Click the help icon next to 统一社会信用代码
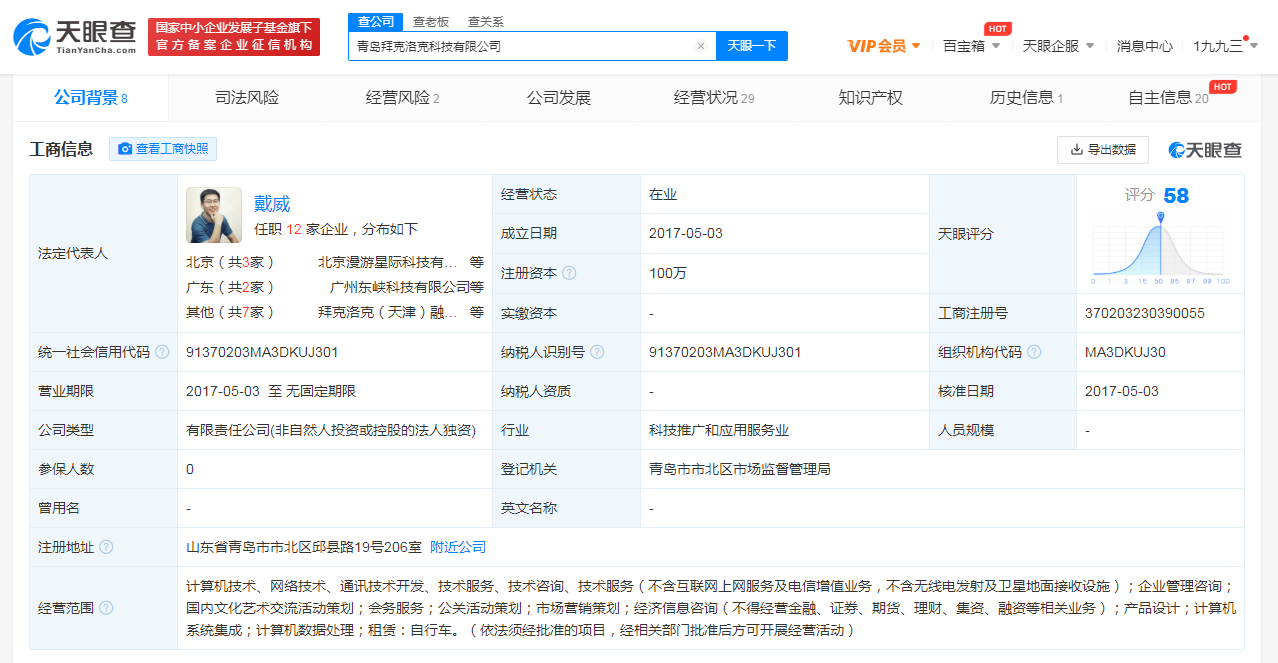 click(x=162, y=352)
